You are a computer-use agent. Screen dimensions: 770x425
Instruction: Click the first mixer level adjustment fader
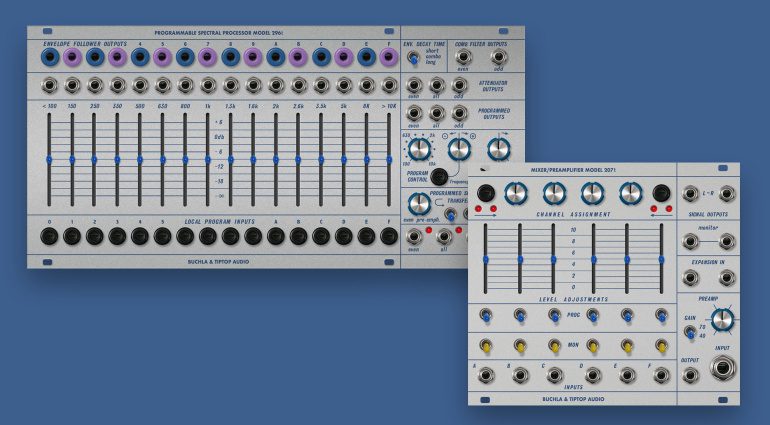pyautogui.click(x=485, y=259)
